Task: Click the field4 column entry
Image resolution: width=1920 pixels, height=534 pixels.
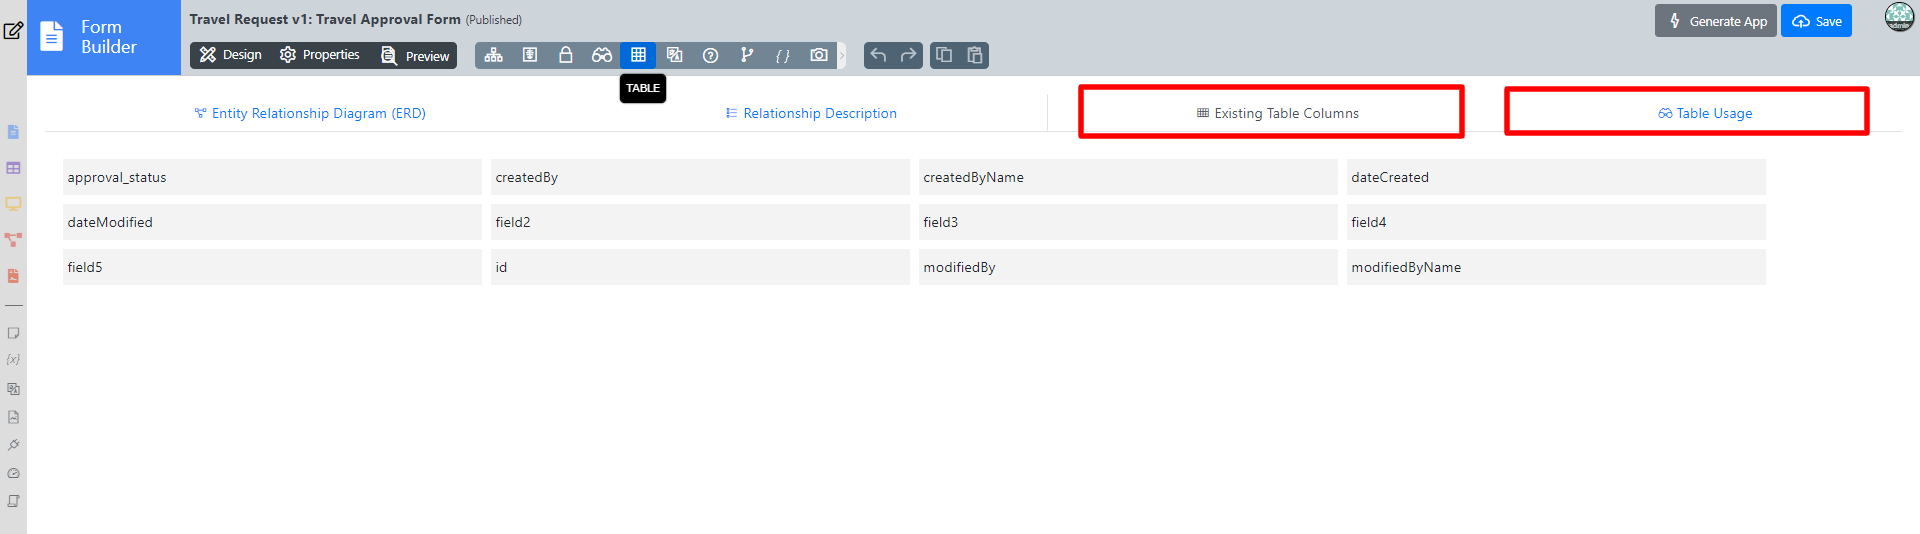Action: pos(1556,222)
